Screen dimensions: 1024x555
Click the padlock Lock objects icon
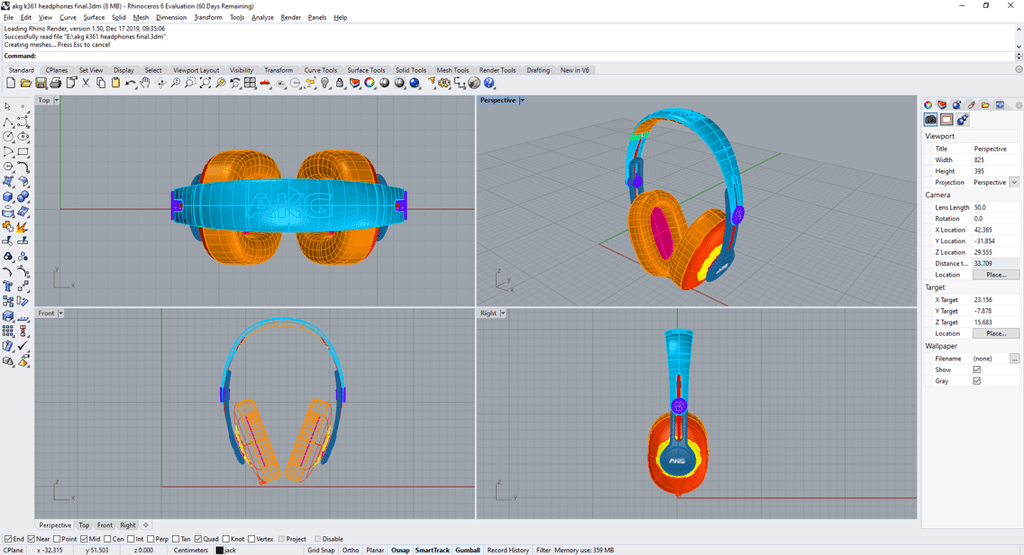[x=340, y=83]
